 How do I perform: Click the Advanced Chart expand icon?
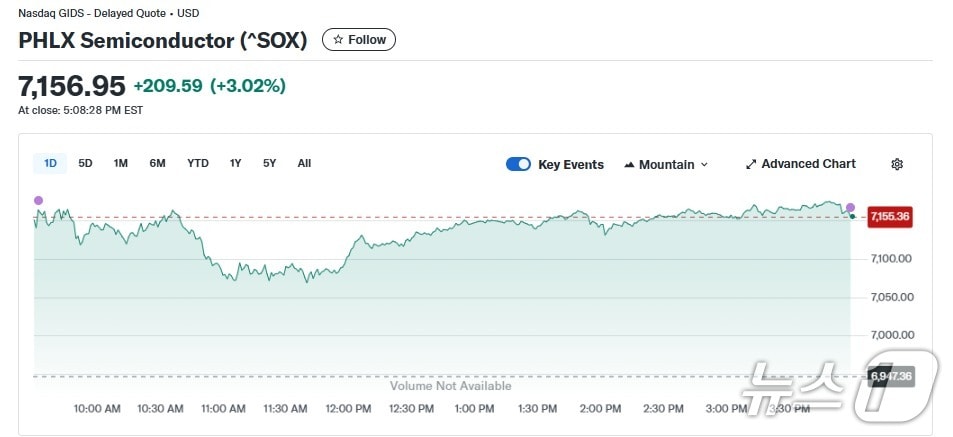pos(751,164)
